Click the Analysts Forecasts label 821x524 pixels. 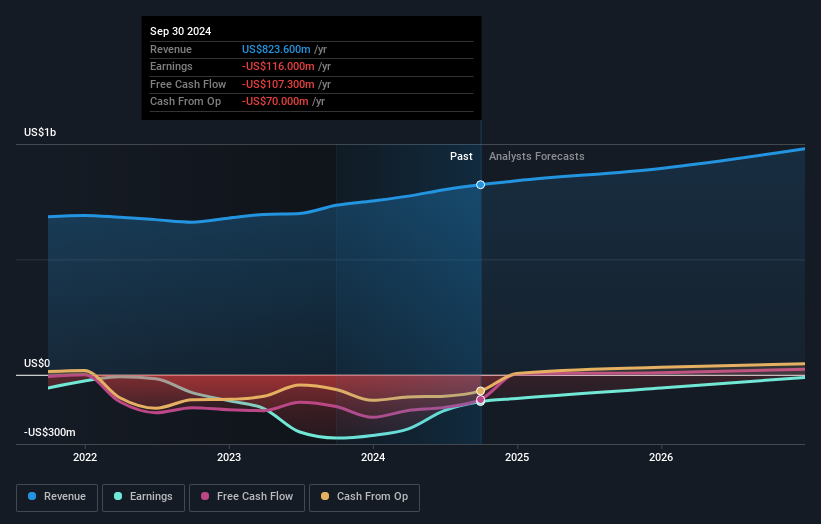pos(537,156)
